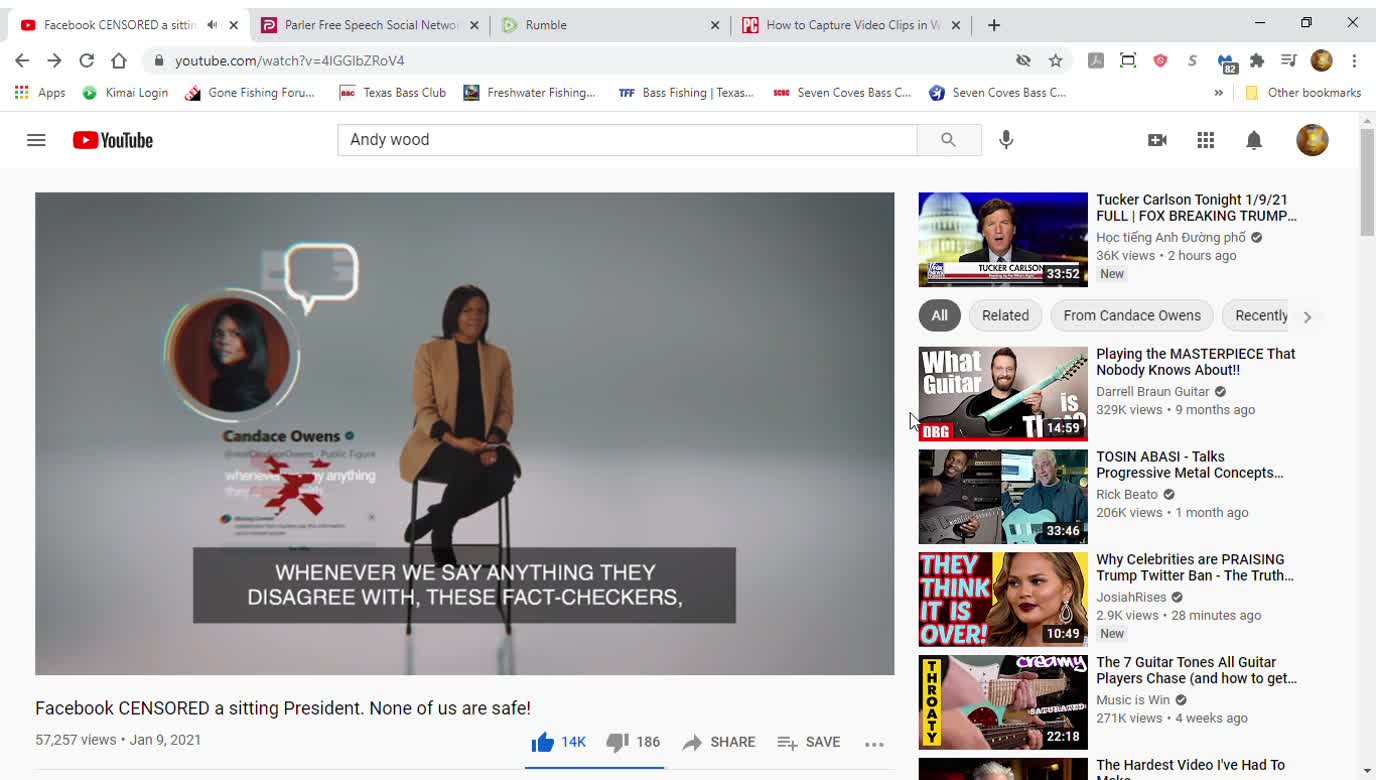Close the Rumble tab

click(715, 25)
